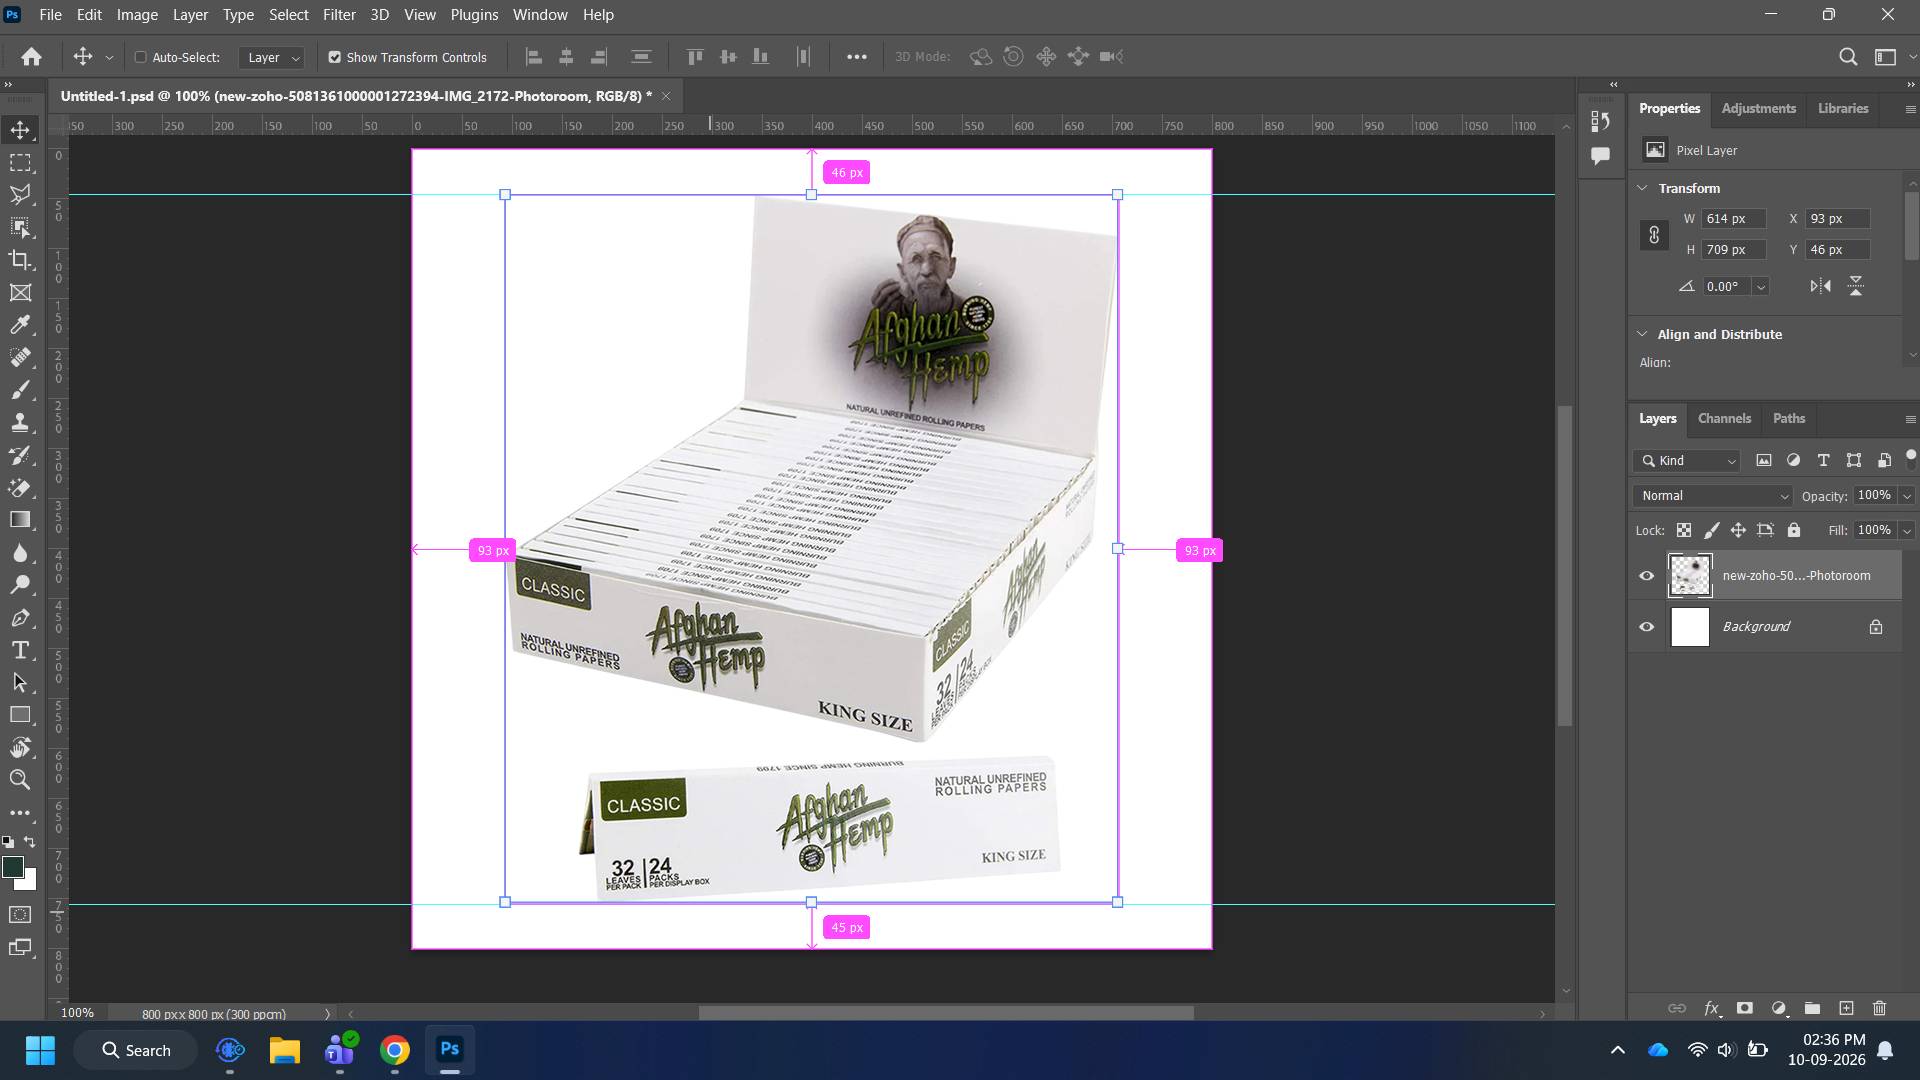Click the foreground color swatch

[13, 867]
